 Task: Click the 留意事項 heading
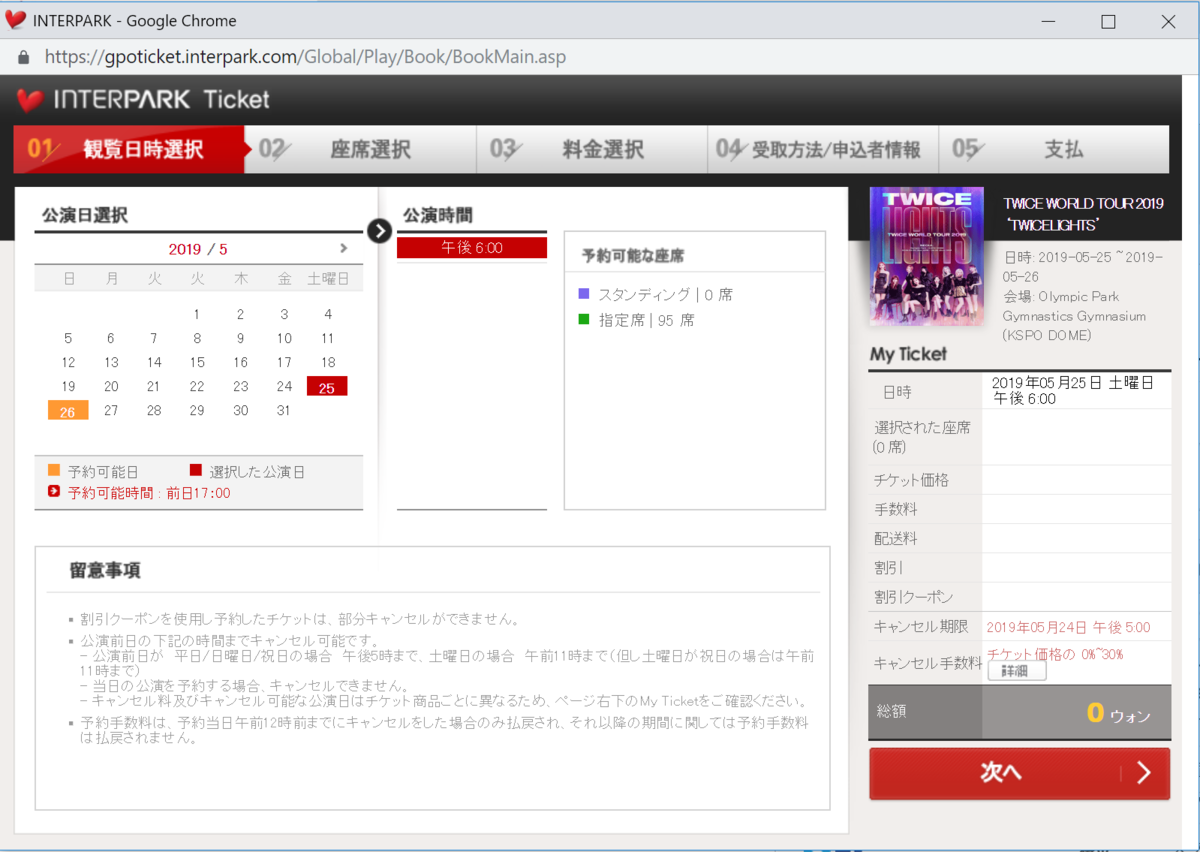pos(105,571)
